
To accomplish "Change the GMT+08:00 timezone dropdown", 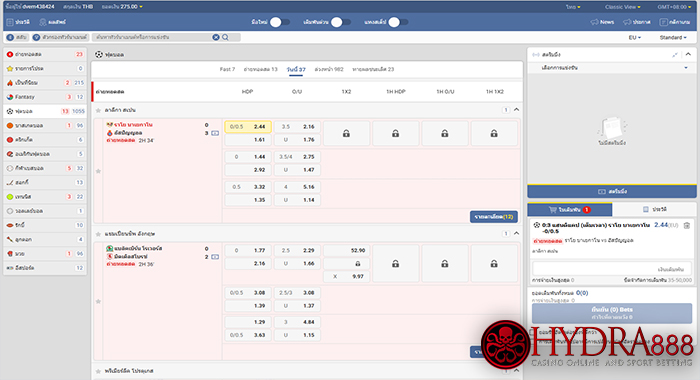I will coord(674,7).
